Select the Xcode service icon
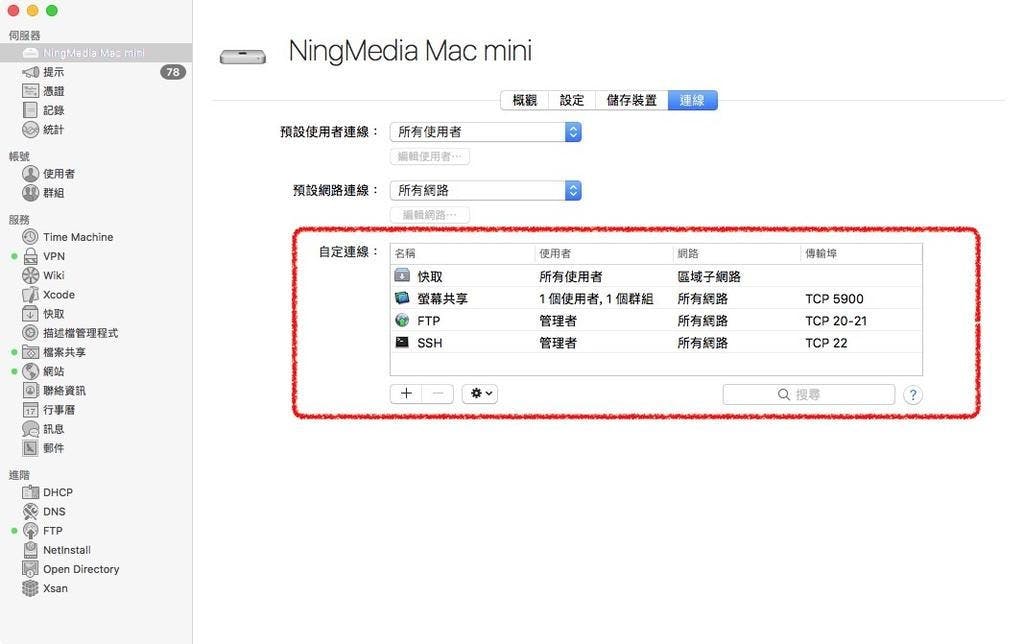The width and height of the screenshot is (1024, 644). tap(31, 295)
